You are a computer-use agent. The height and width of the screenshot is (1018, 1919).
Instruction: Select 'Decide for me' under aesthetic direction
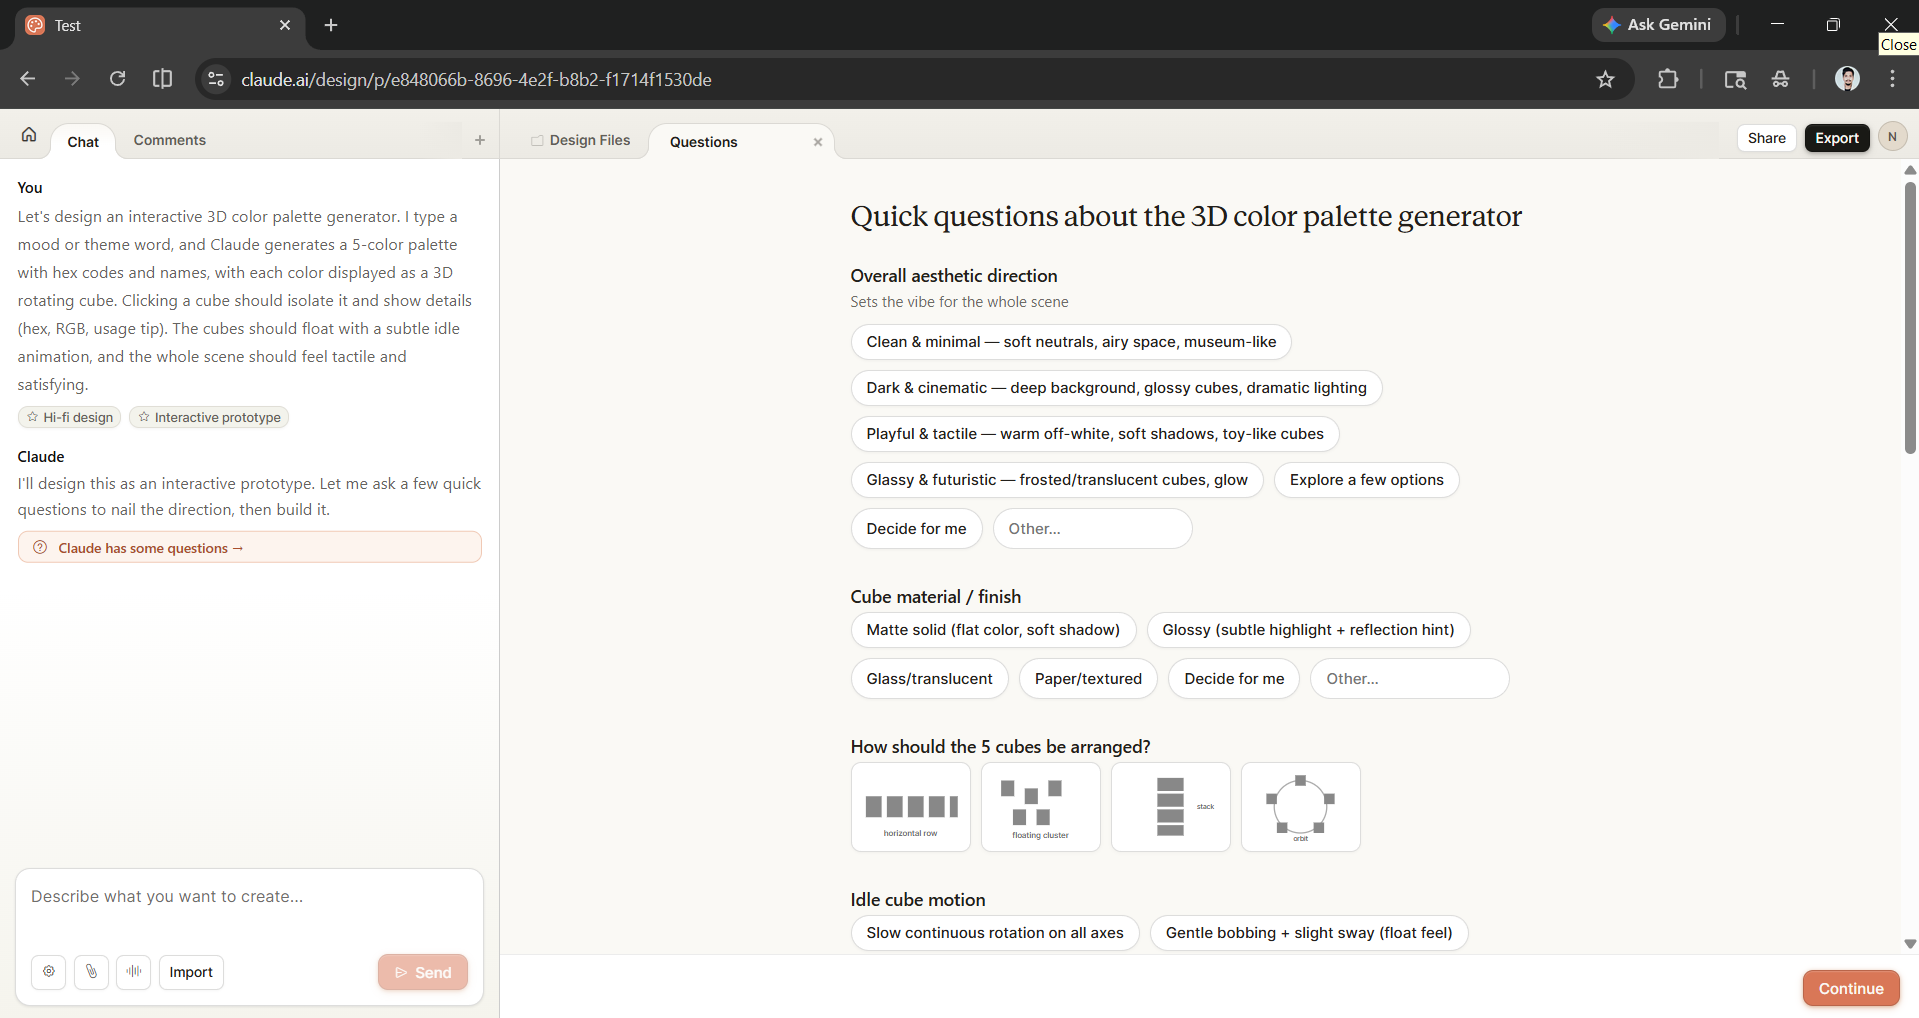click(x=916, y=529)
